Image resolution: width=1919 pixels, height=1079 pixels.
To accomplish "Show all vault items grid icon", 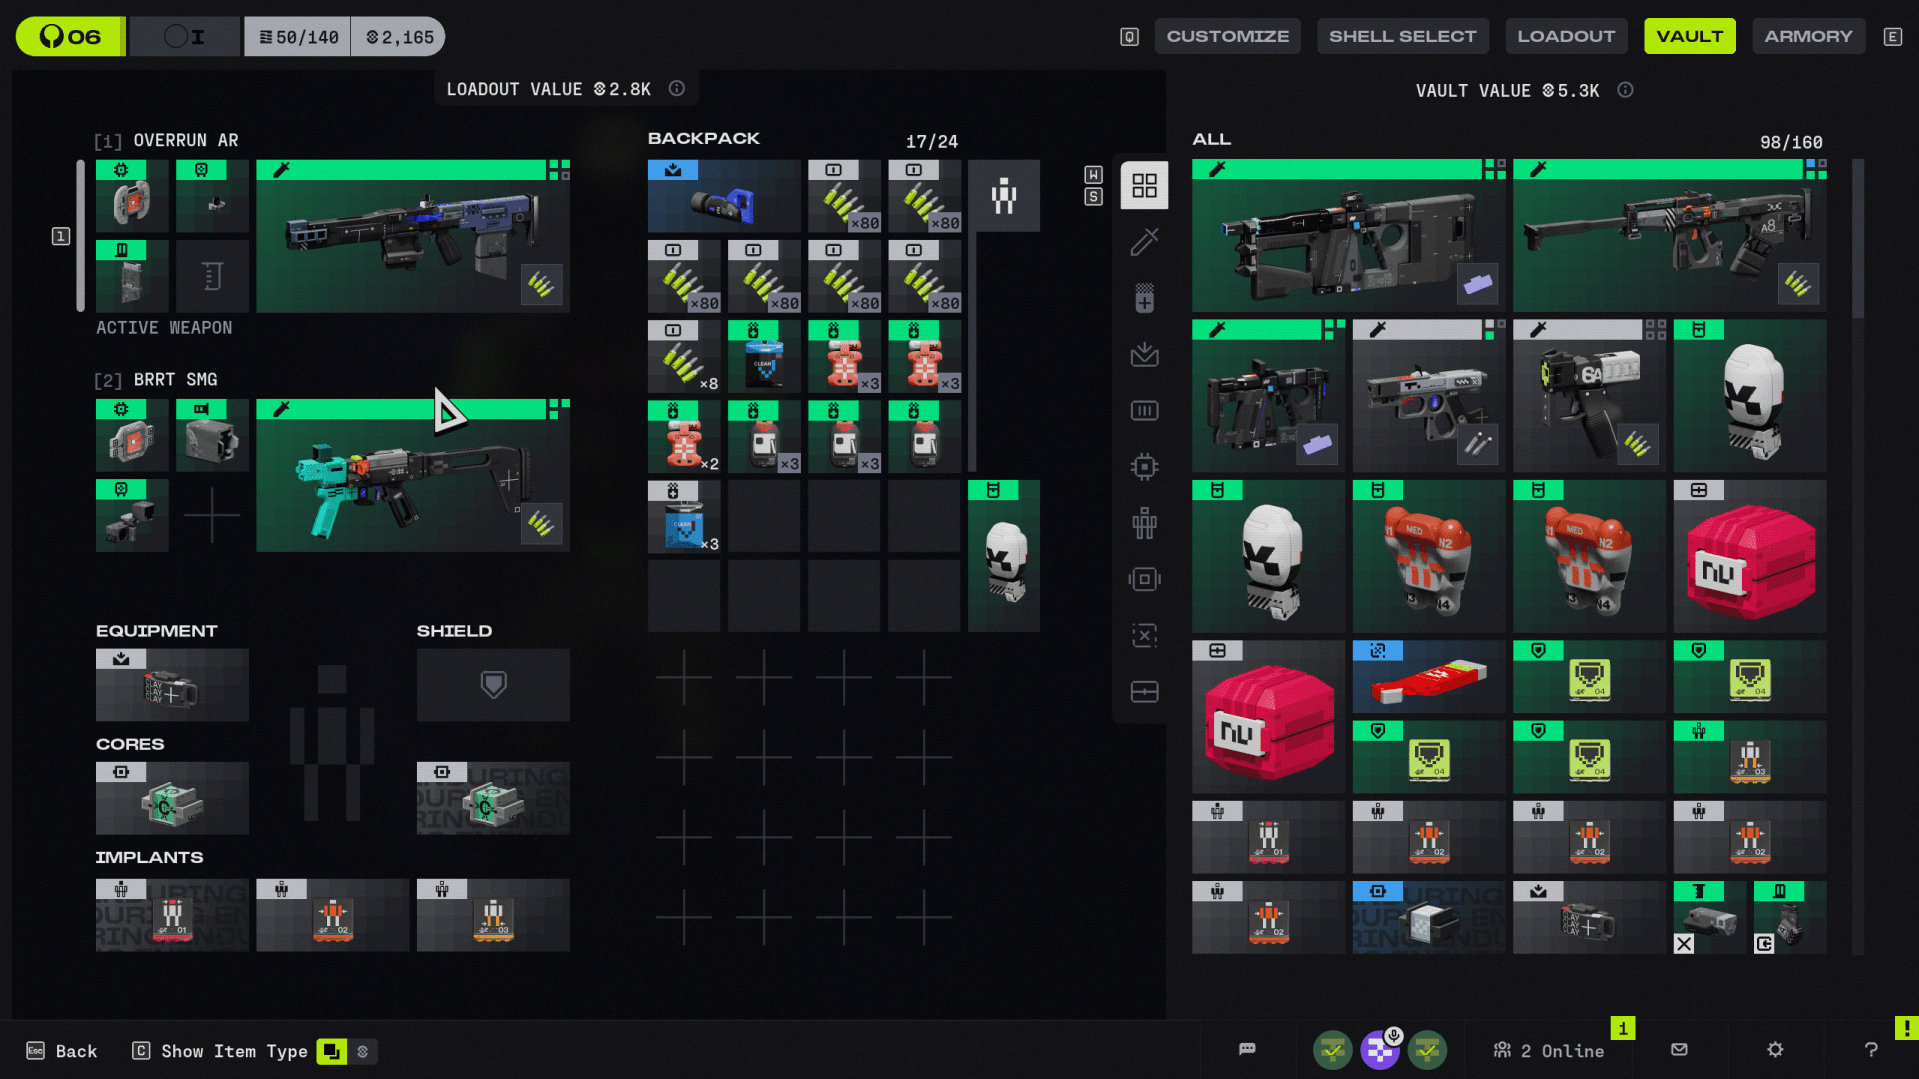I will tap(1144, 185).
